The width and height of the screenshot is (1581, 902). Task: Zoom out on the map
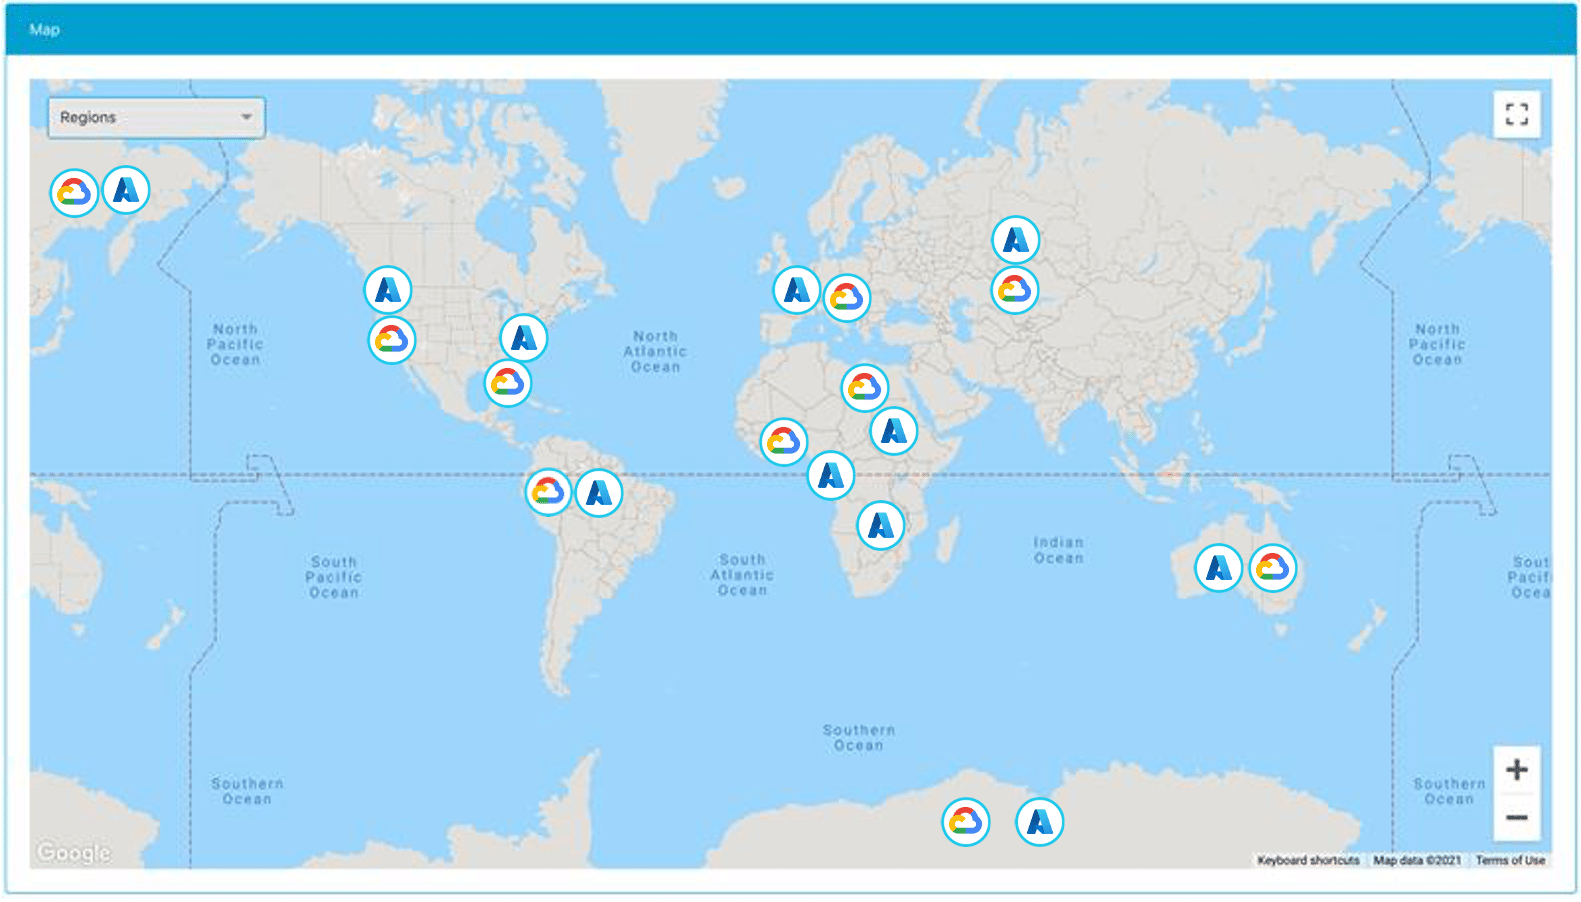(1516, 817)
